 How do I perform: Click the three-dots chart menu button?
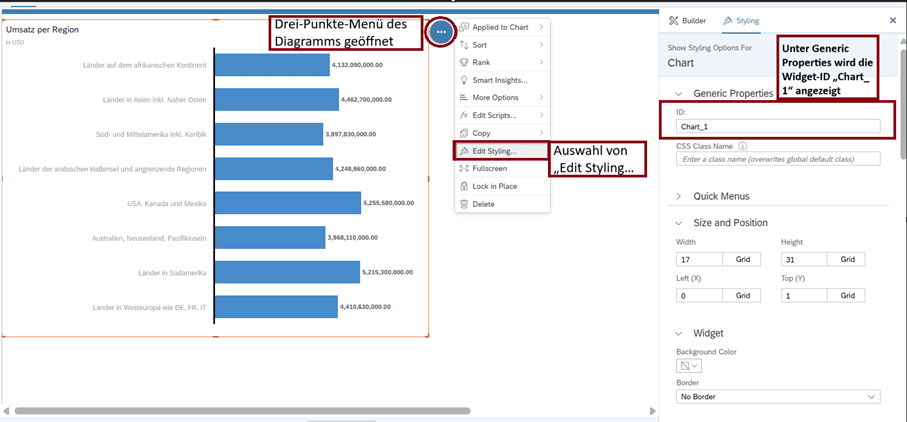pyautogui.click(x=440, y=32)
